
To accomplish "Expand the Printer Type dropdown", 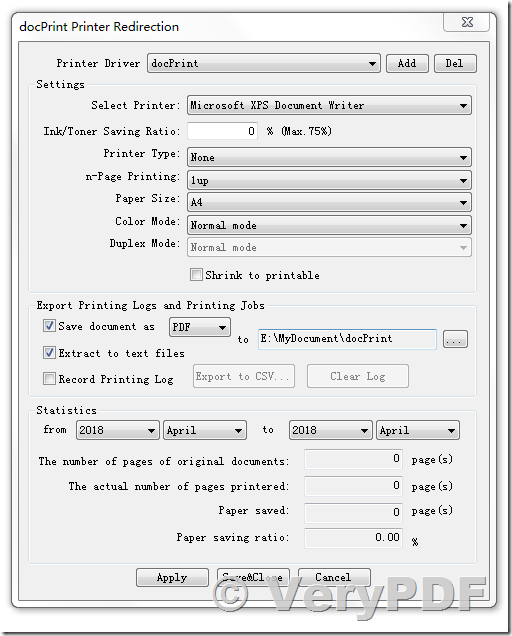I will (x=329, y=157).
